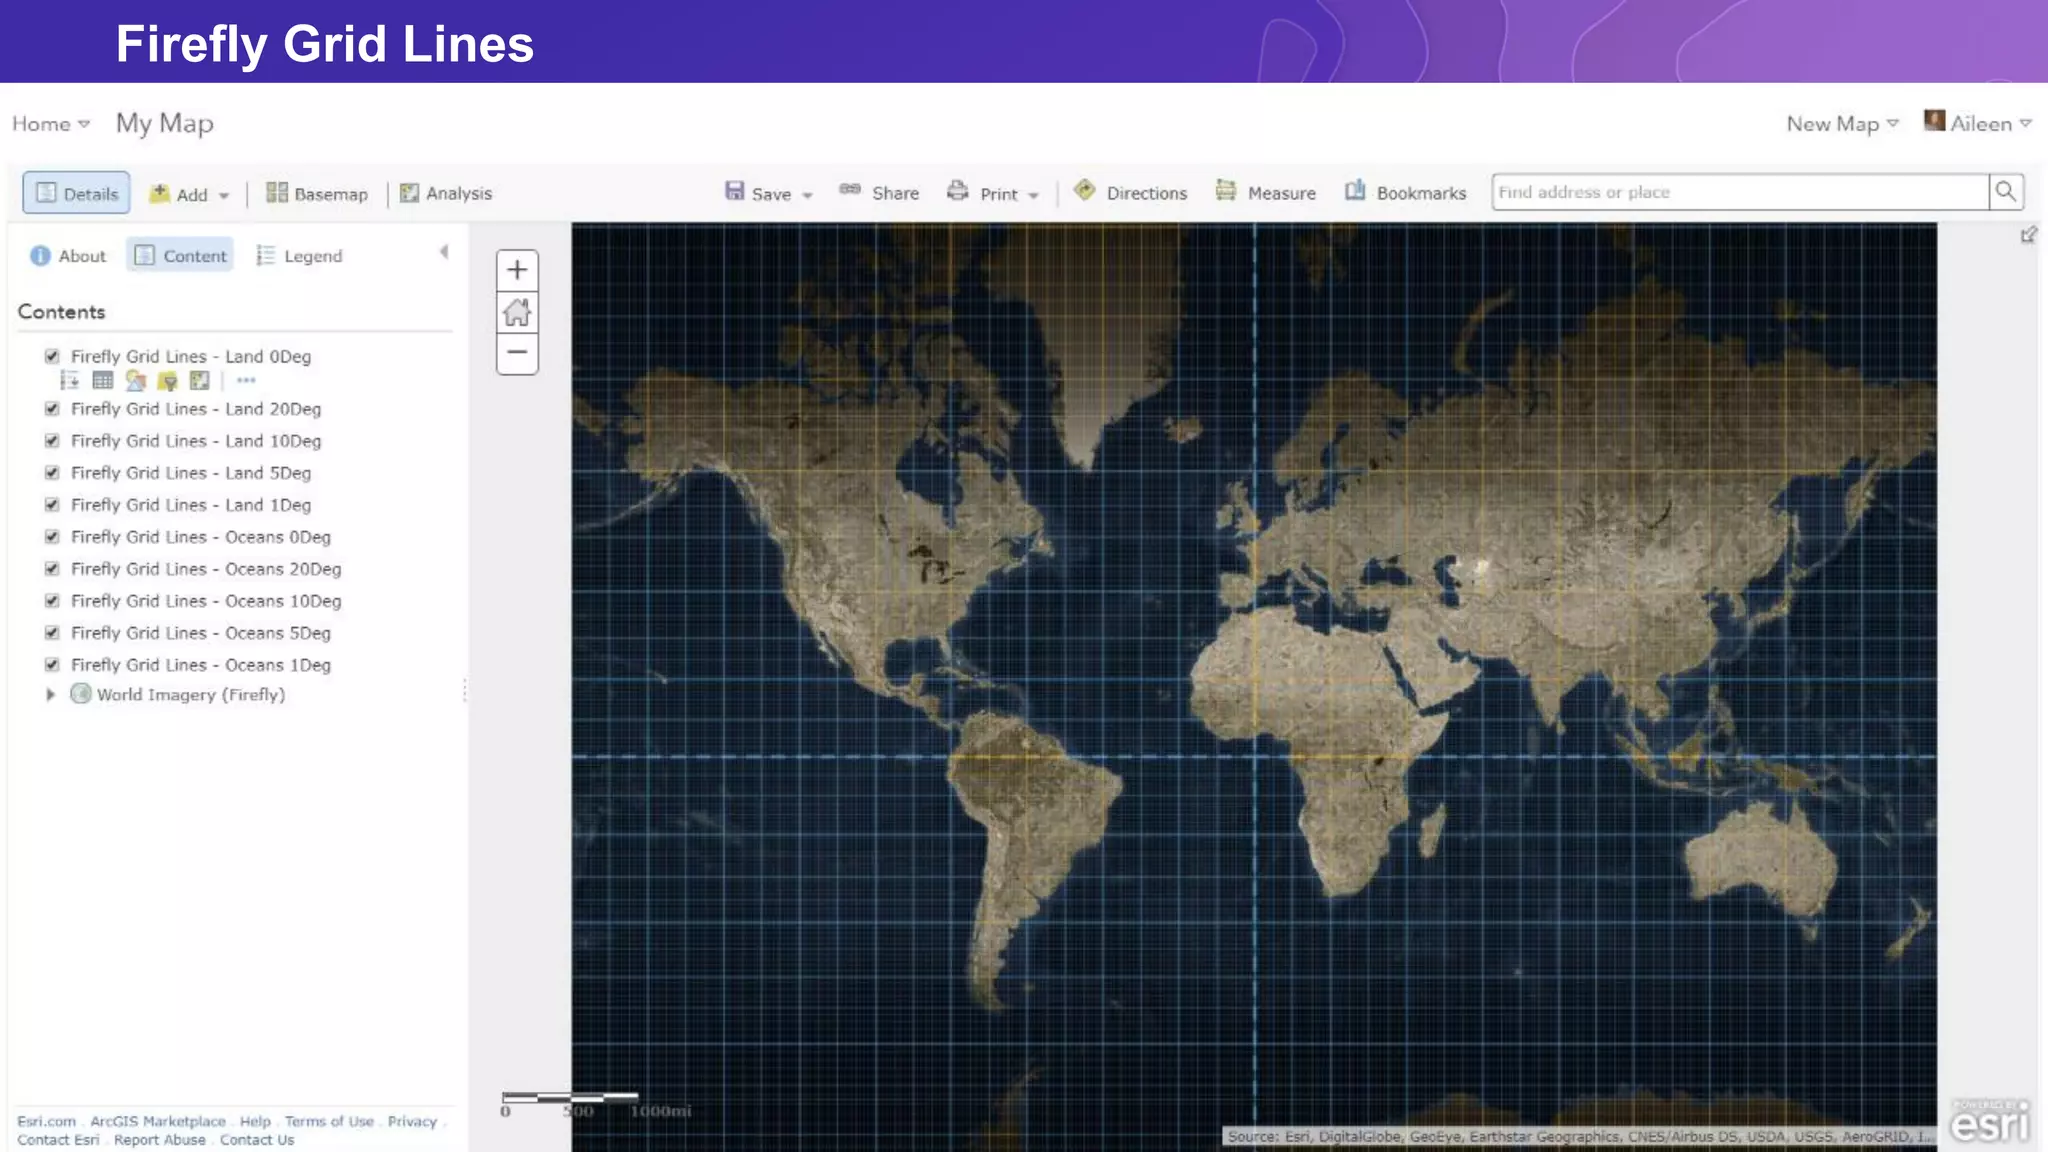Zoom out of the map

[x=517, y=353]
